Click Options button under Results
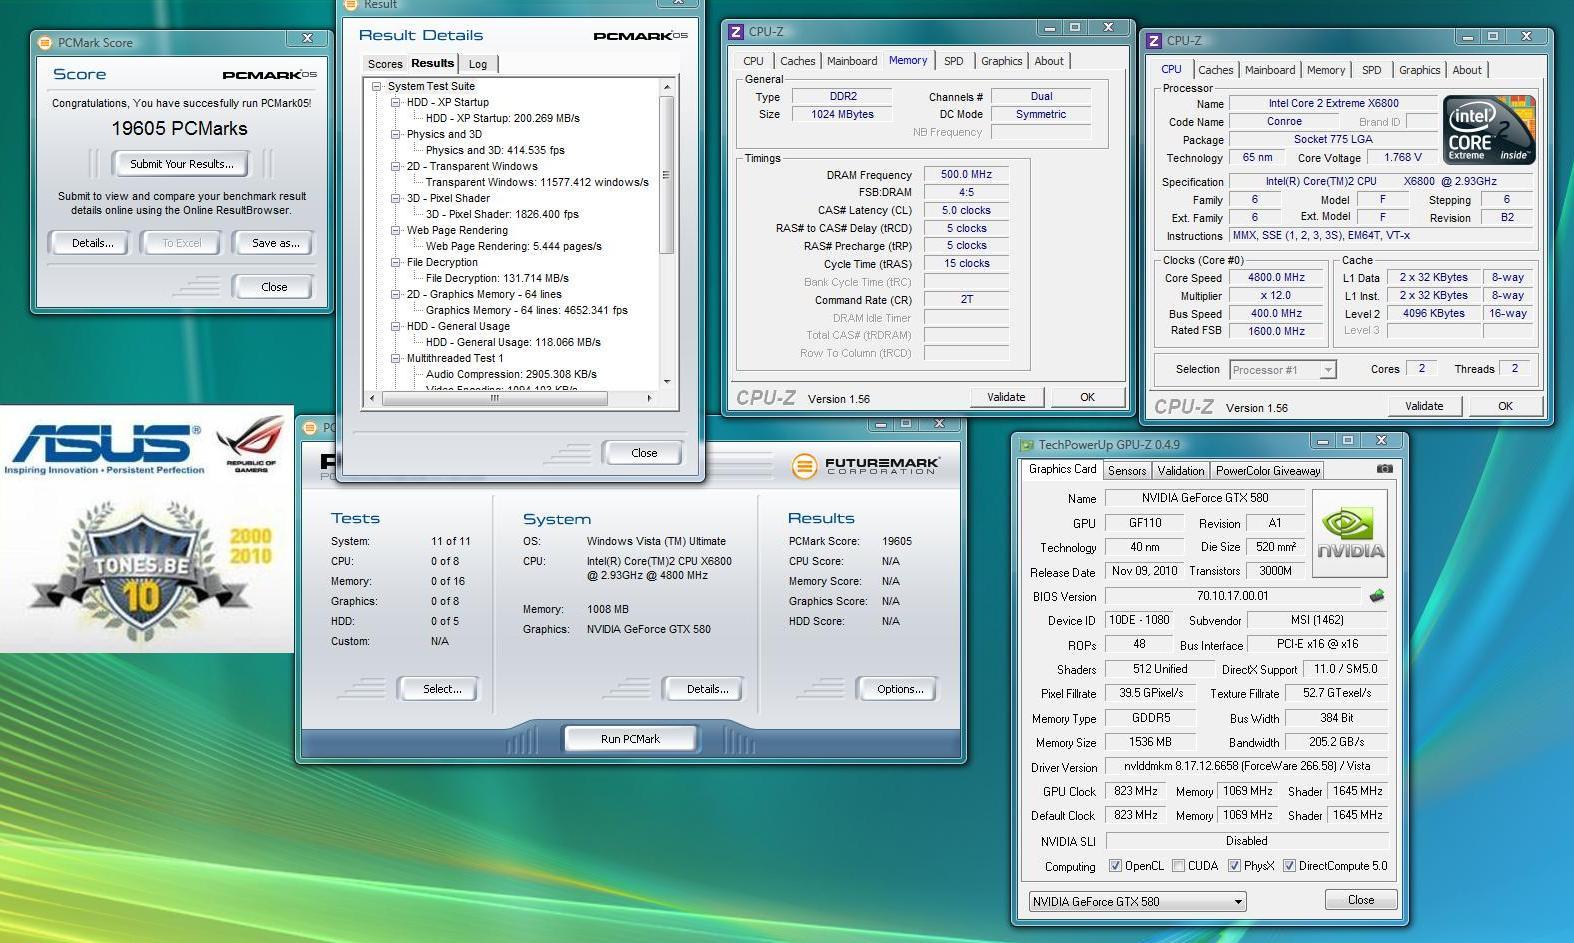The image size is (1574, 943). pyautogui.click(x=899, y=689)
